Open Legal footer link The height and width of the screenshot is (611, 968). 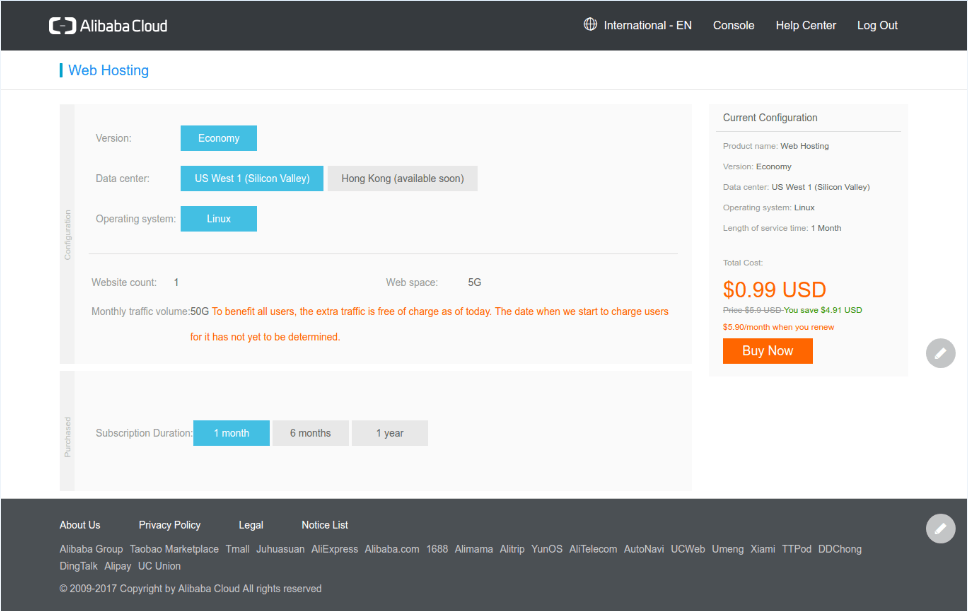tap(251, 525)
